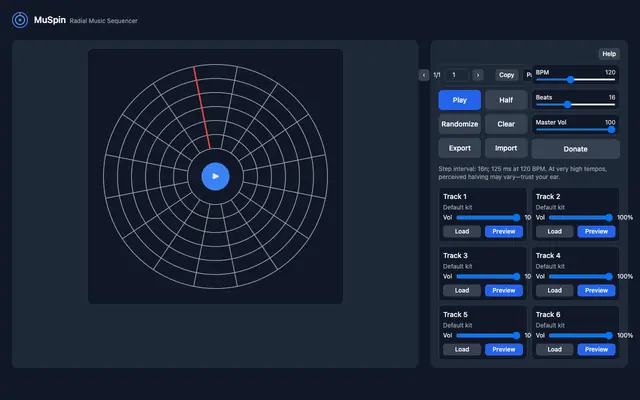Load a sample for Track 1
Viewport: 640px width, 400px height.
point(462,231)
